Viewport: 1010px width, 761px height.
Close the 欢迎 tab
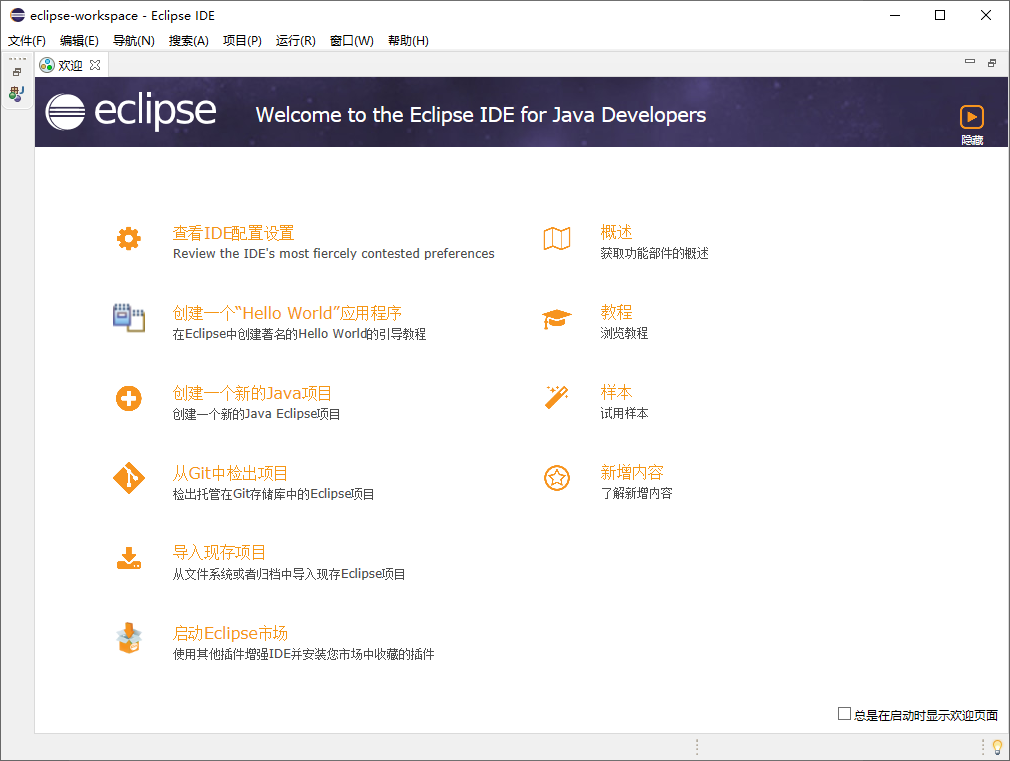click(95, 65)
